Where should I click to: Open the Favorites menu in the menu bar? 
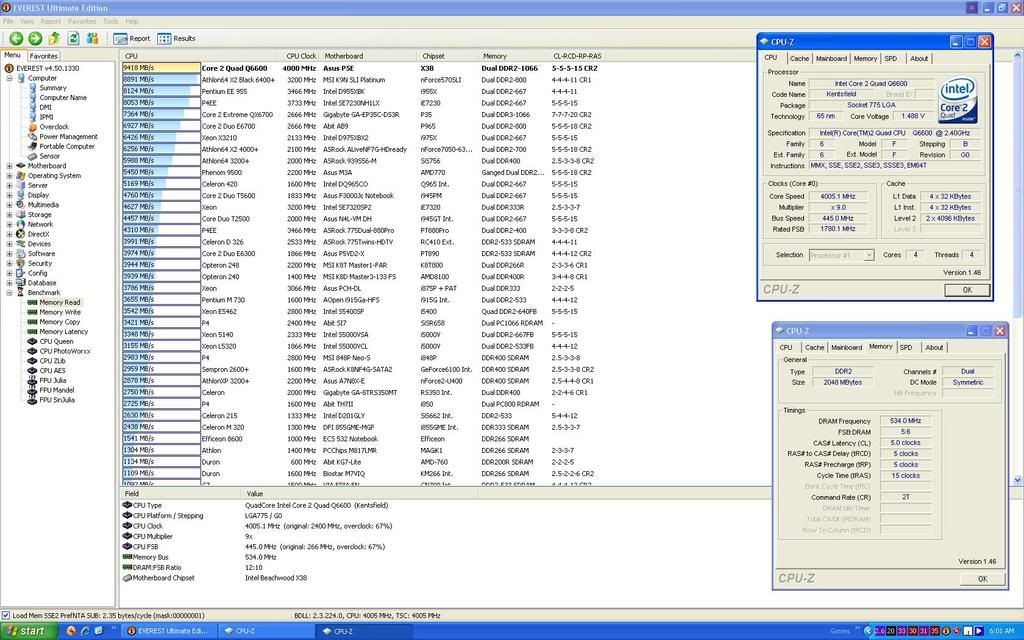pyautogui.click(x=82, y=22)
